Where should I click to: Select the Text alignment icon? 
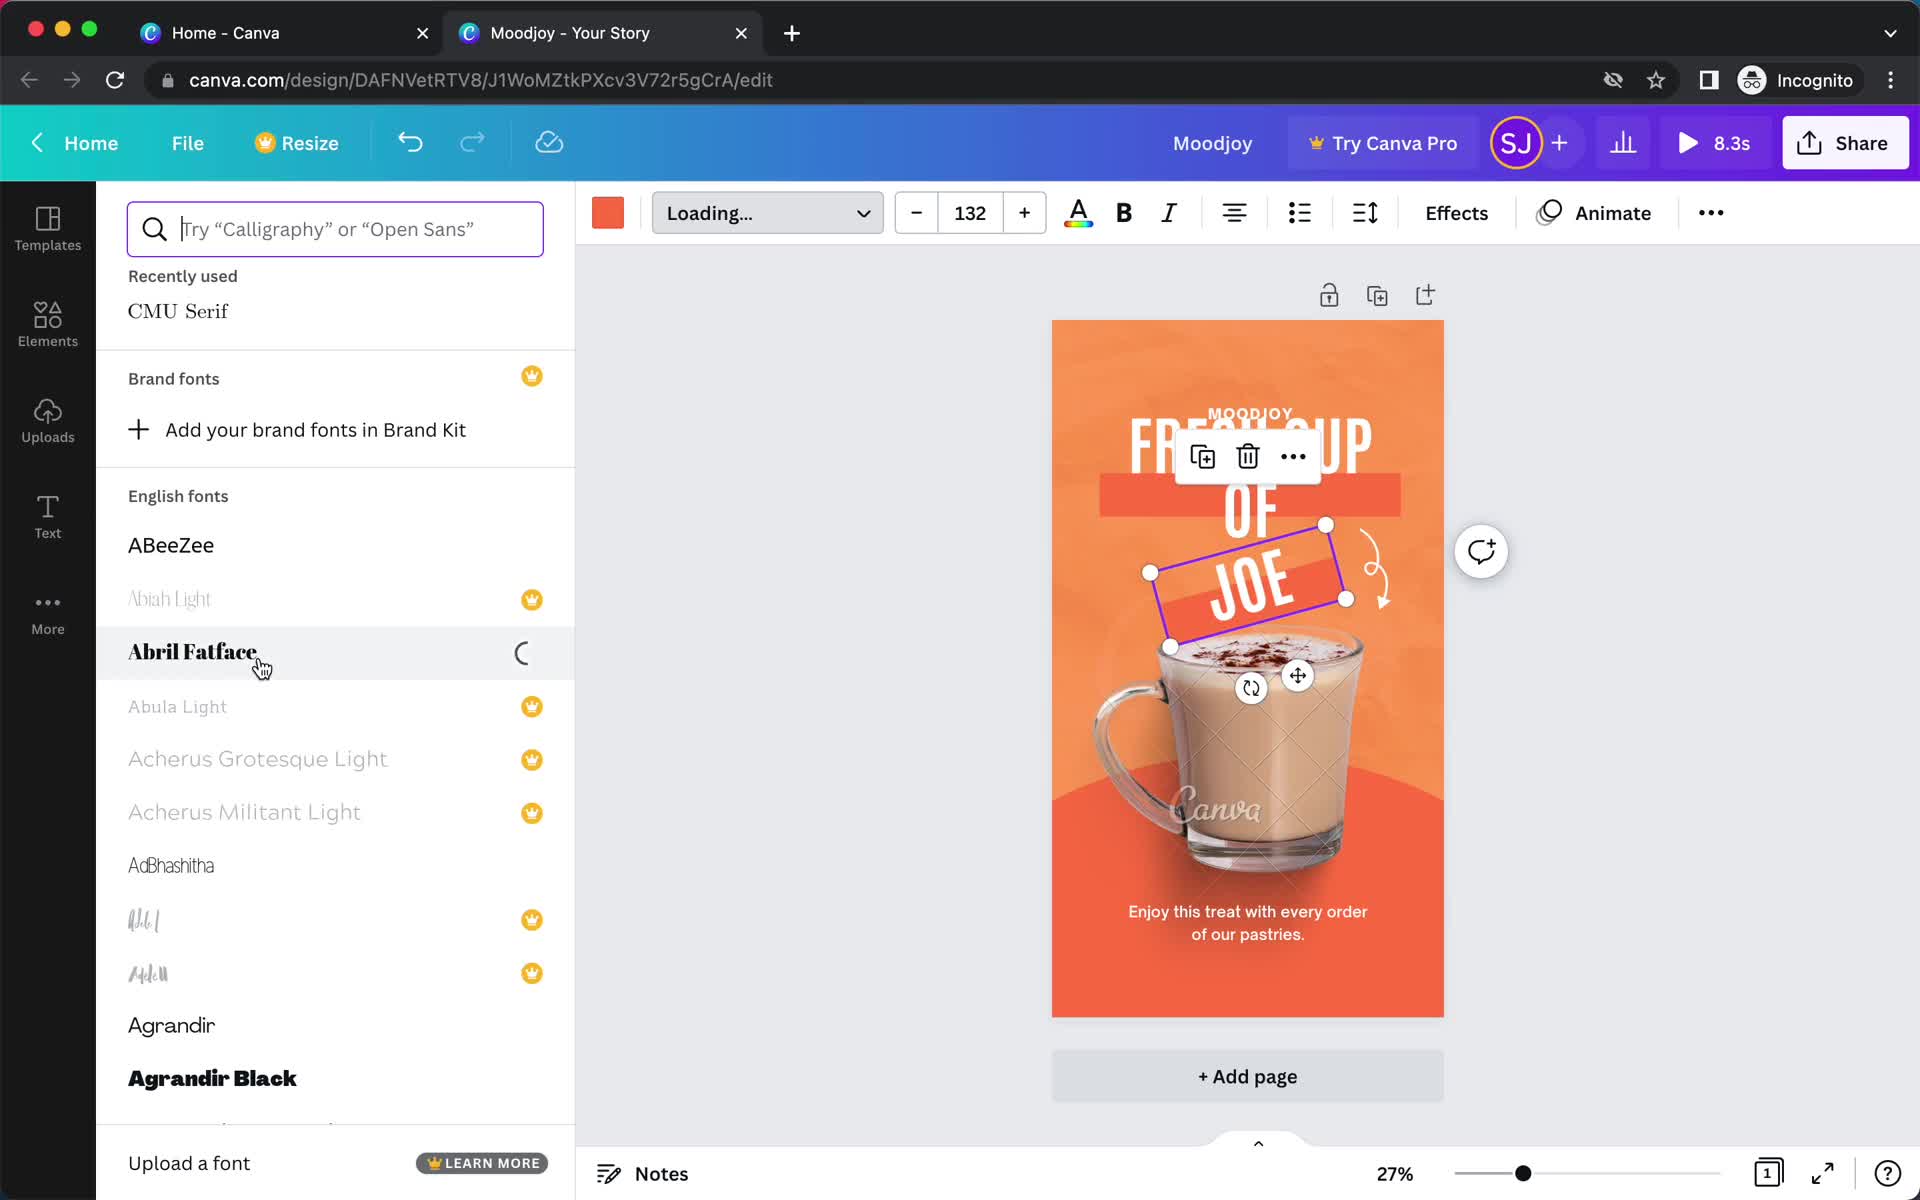[x=1234, y=213]
